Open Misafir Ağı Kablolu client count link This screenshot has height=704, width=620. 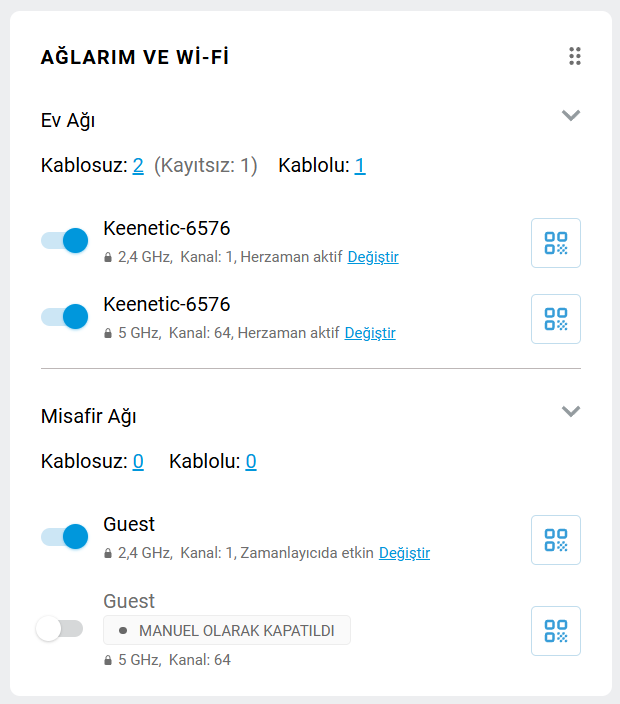click(251, 461)
